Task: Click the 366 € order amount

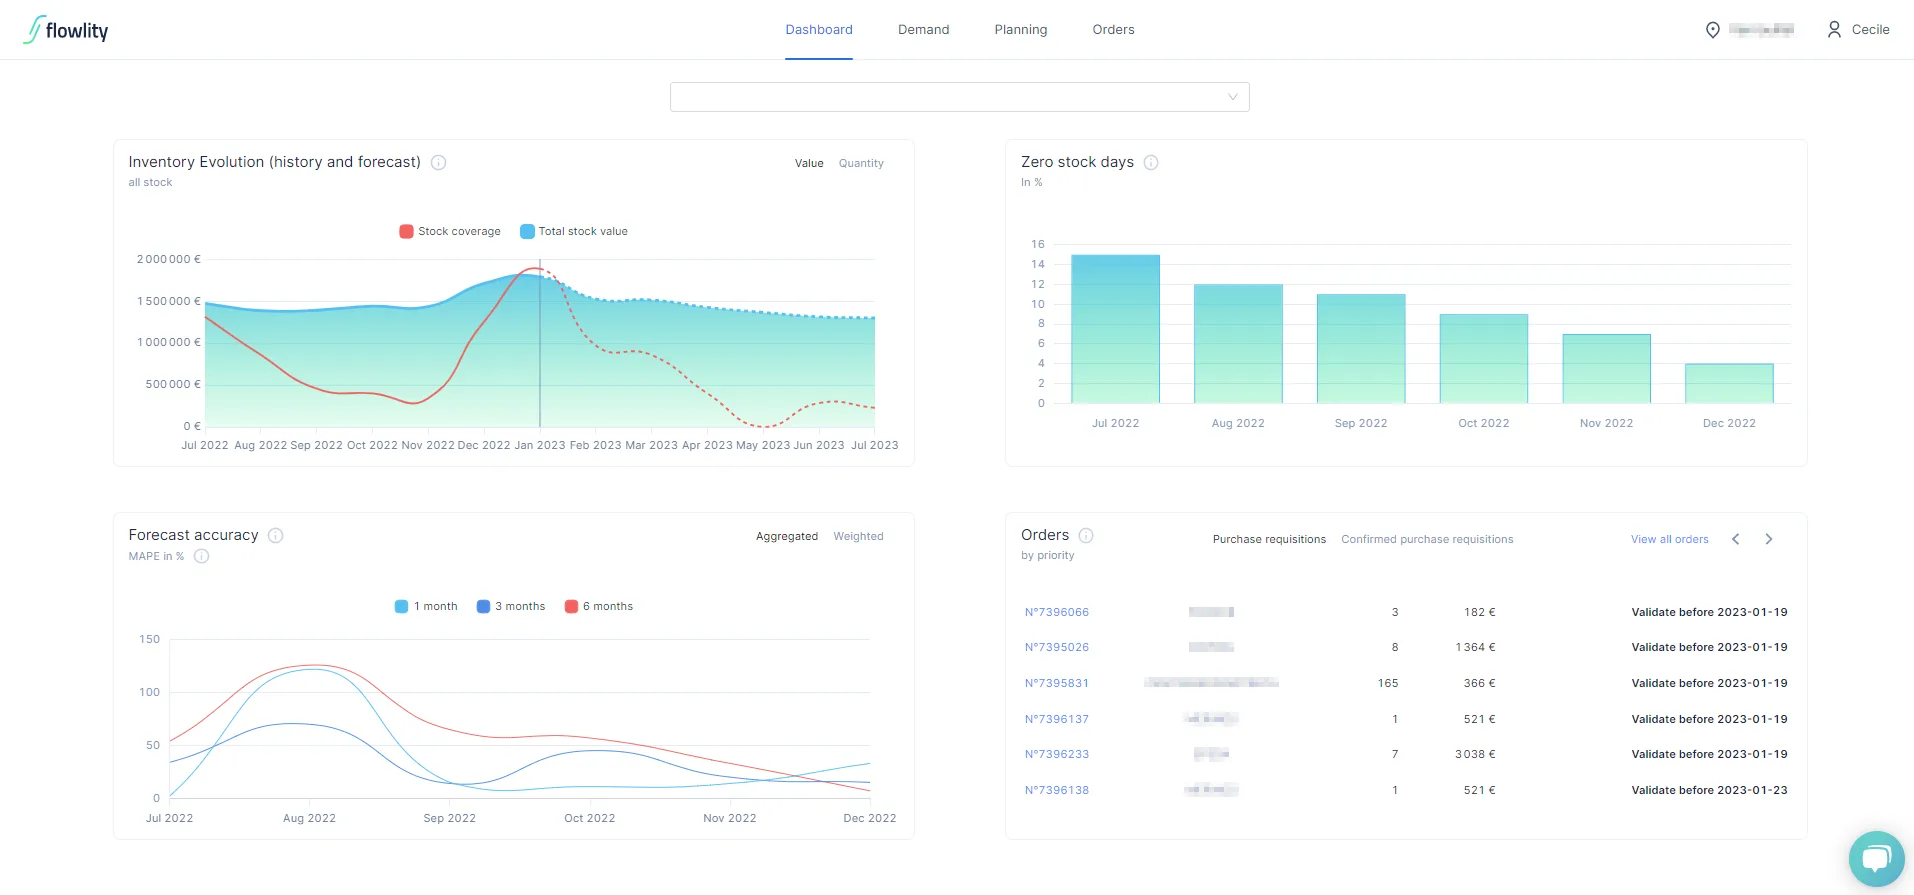Action: [1479, 683]
